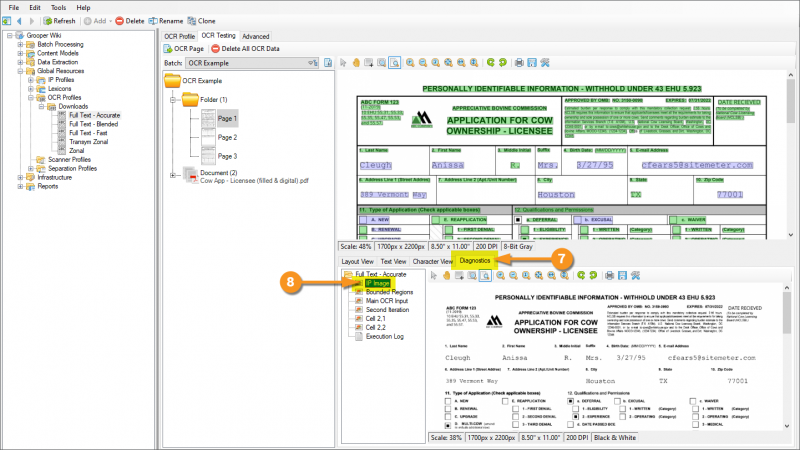Select the hand pan tool in upper viewer
The width and height of the screenshot is (800, 450).
point(357,62)
